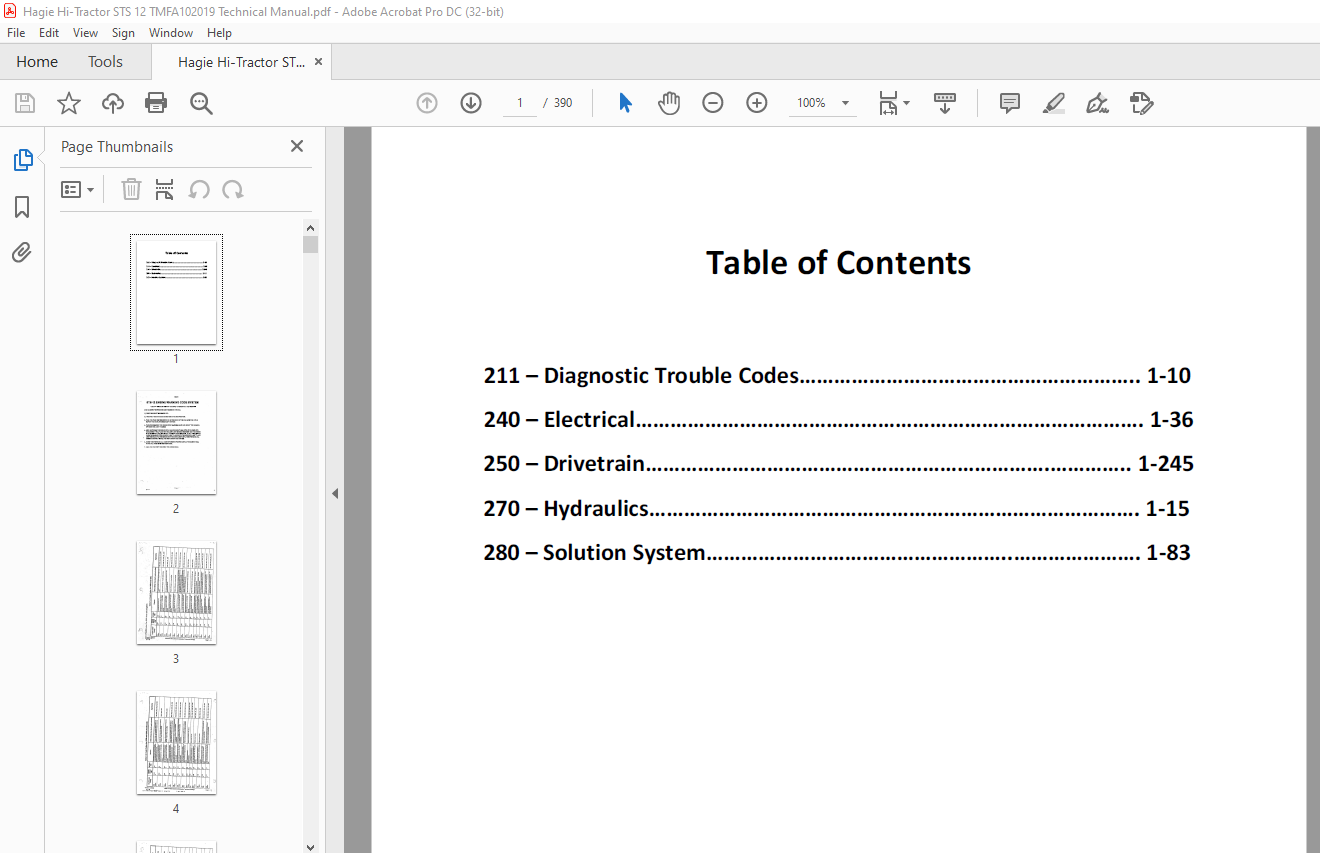Open the zoom level dropdown
This screenshot has width=1320, height=853.
pos(845,103)
